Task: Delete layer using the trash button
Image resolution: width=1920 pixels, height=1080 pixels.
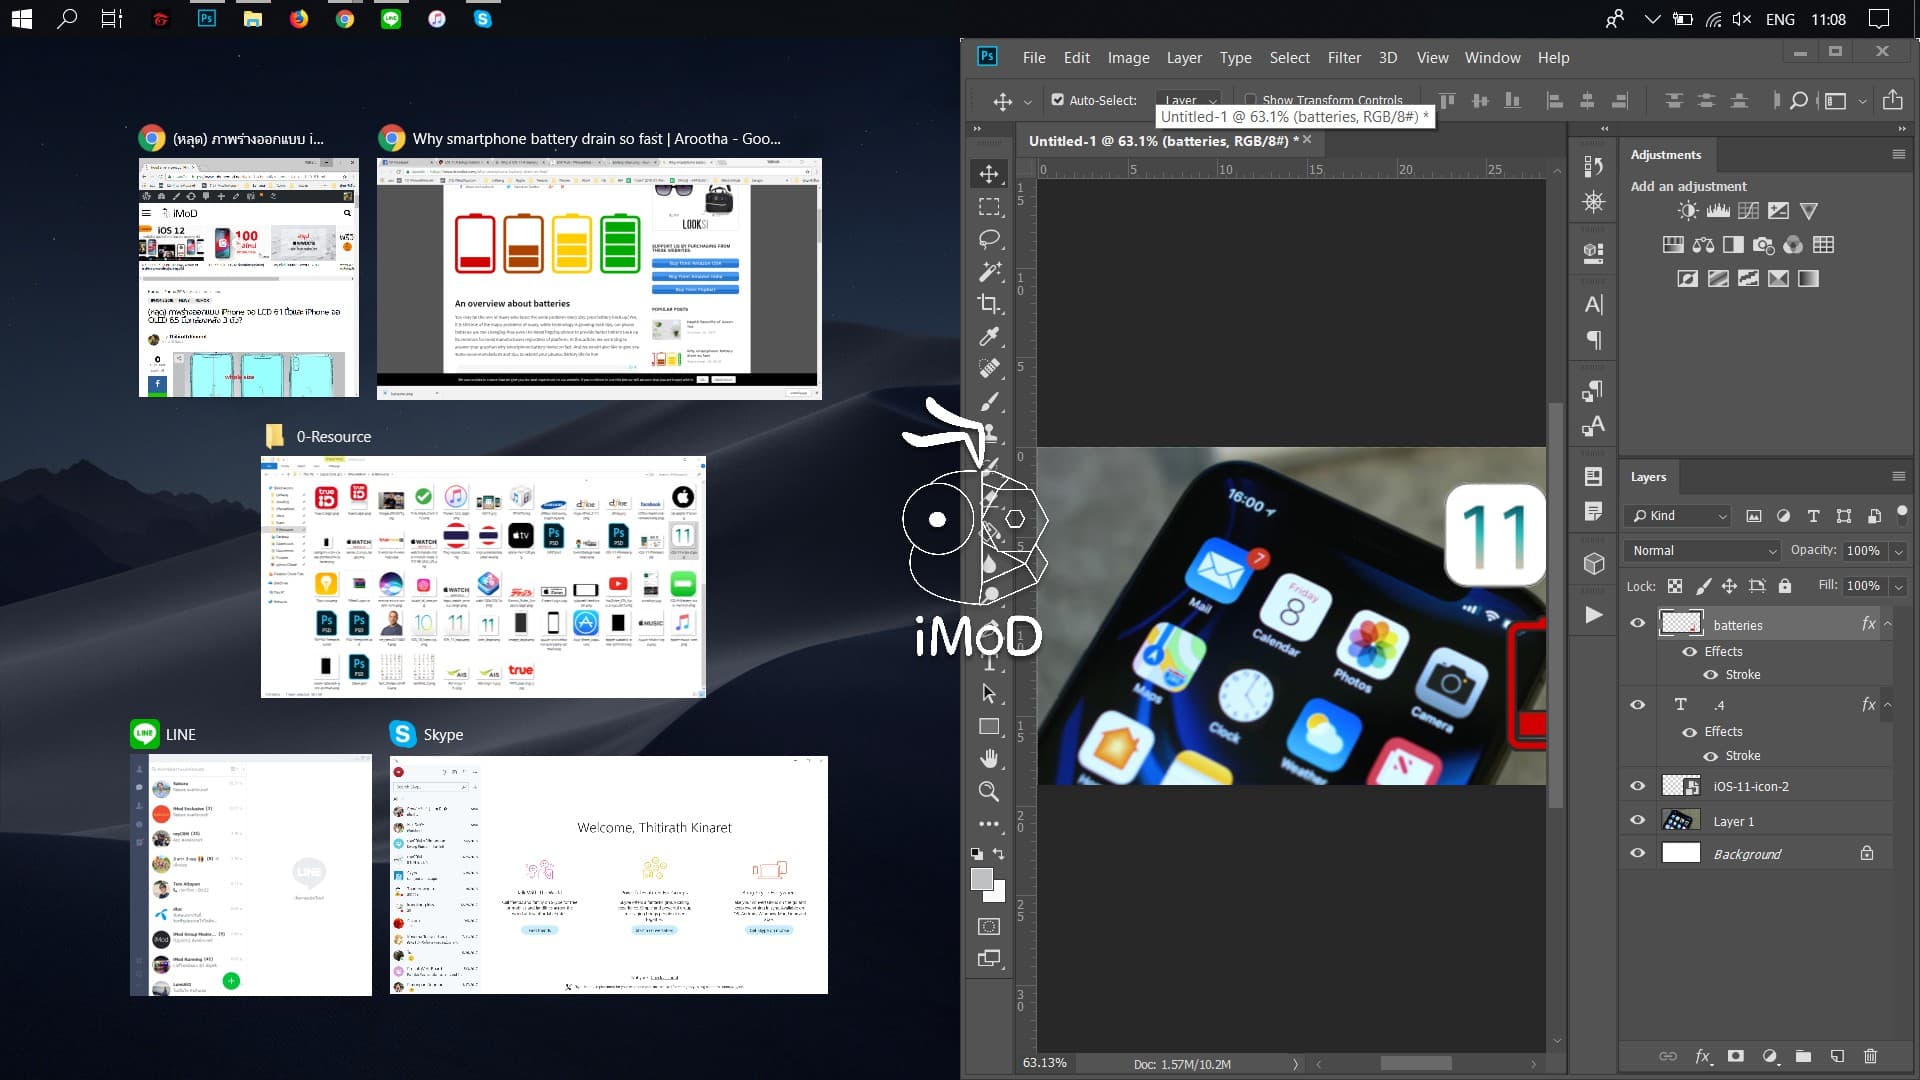Action: coord(1869,1056)
